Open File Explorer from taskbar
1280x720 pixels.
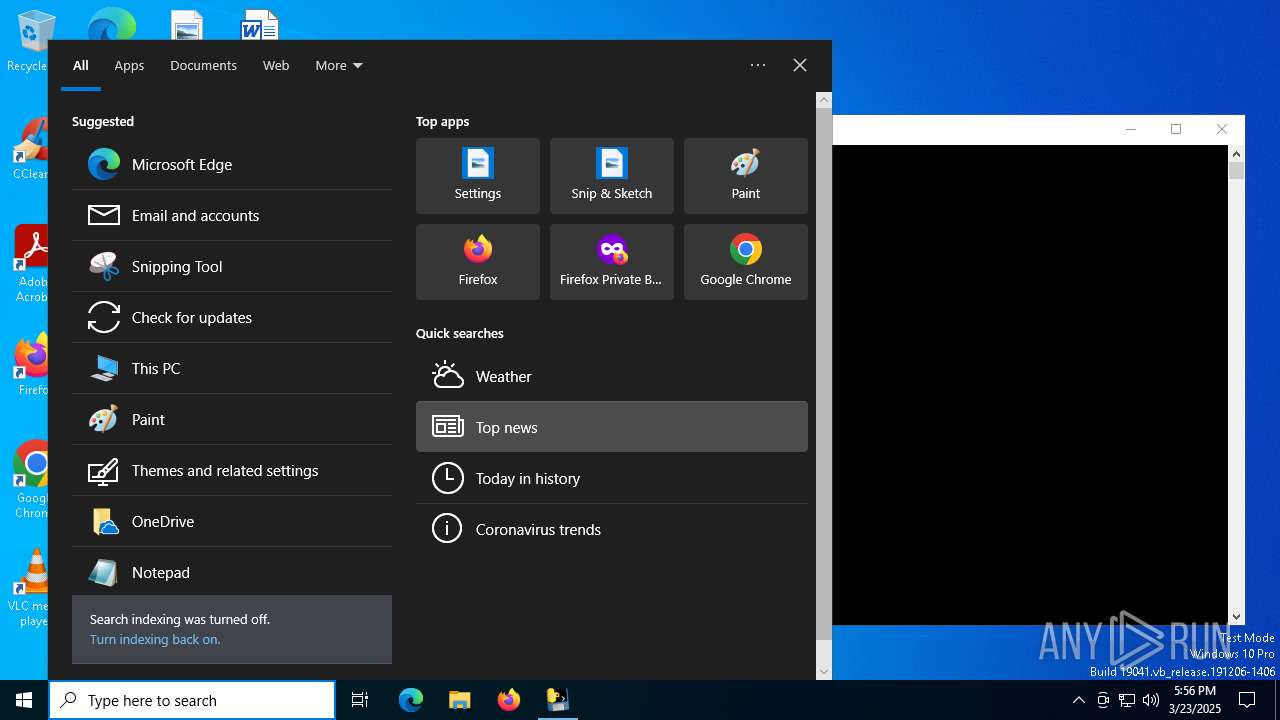tap(460, 700)
